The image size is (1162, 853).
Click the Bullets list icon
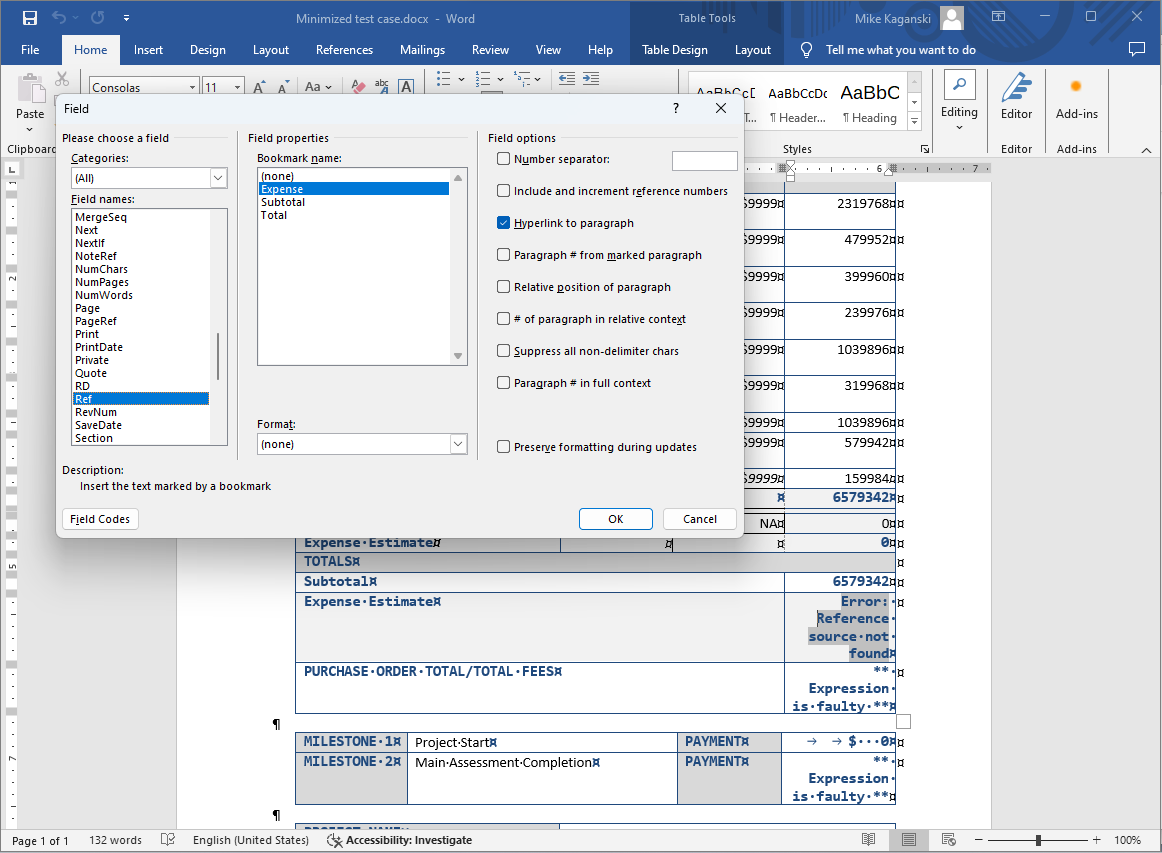pyautogui.click(x=444, y=79)
